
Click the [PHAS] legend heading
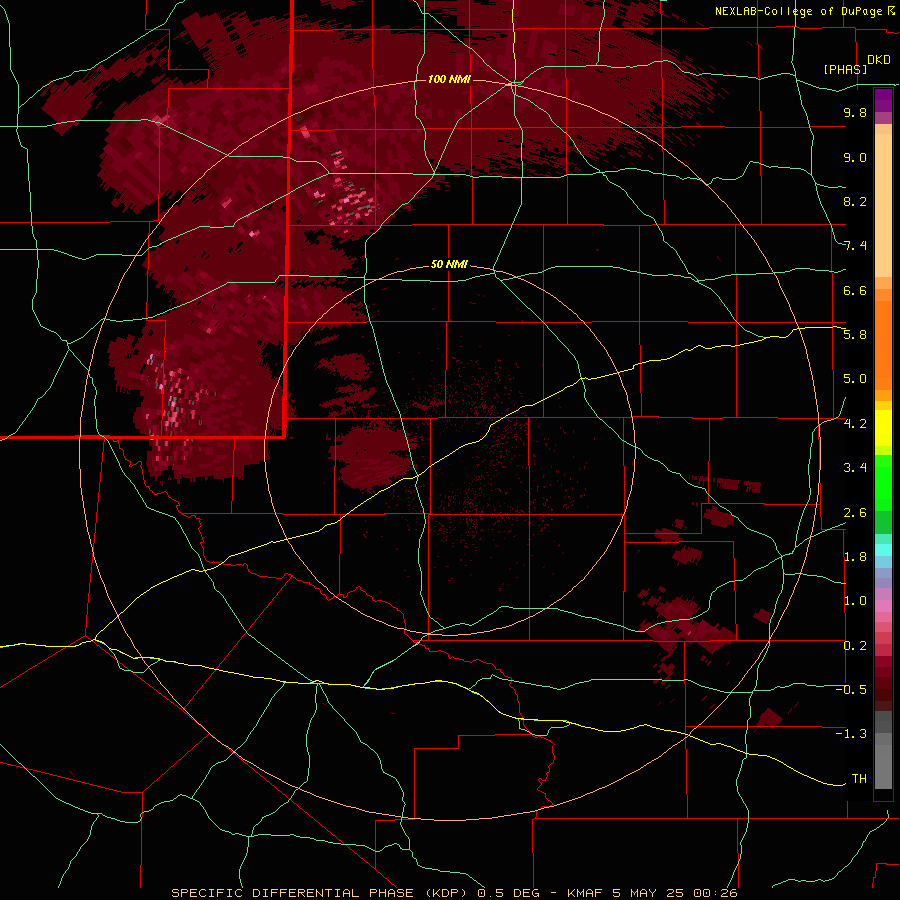(x=845, y=69)
